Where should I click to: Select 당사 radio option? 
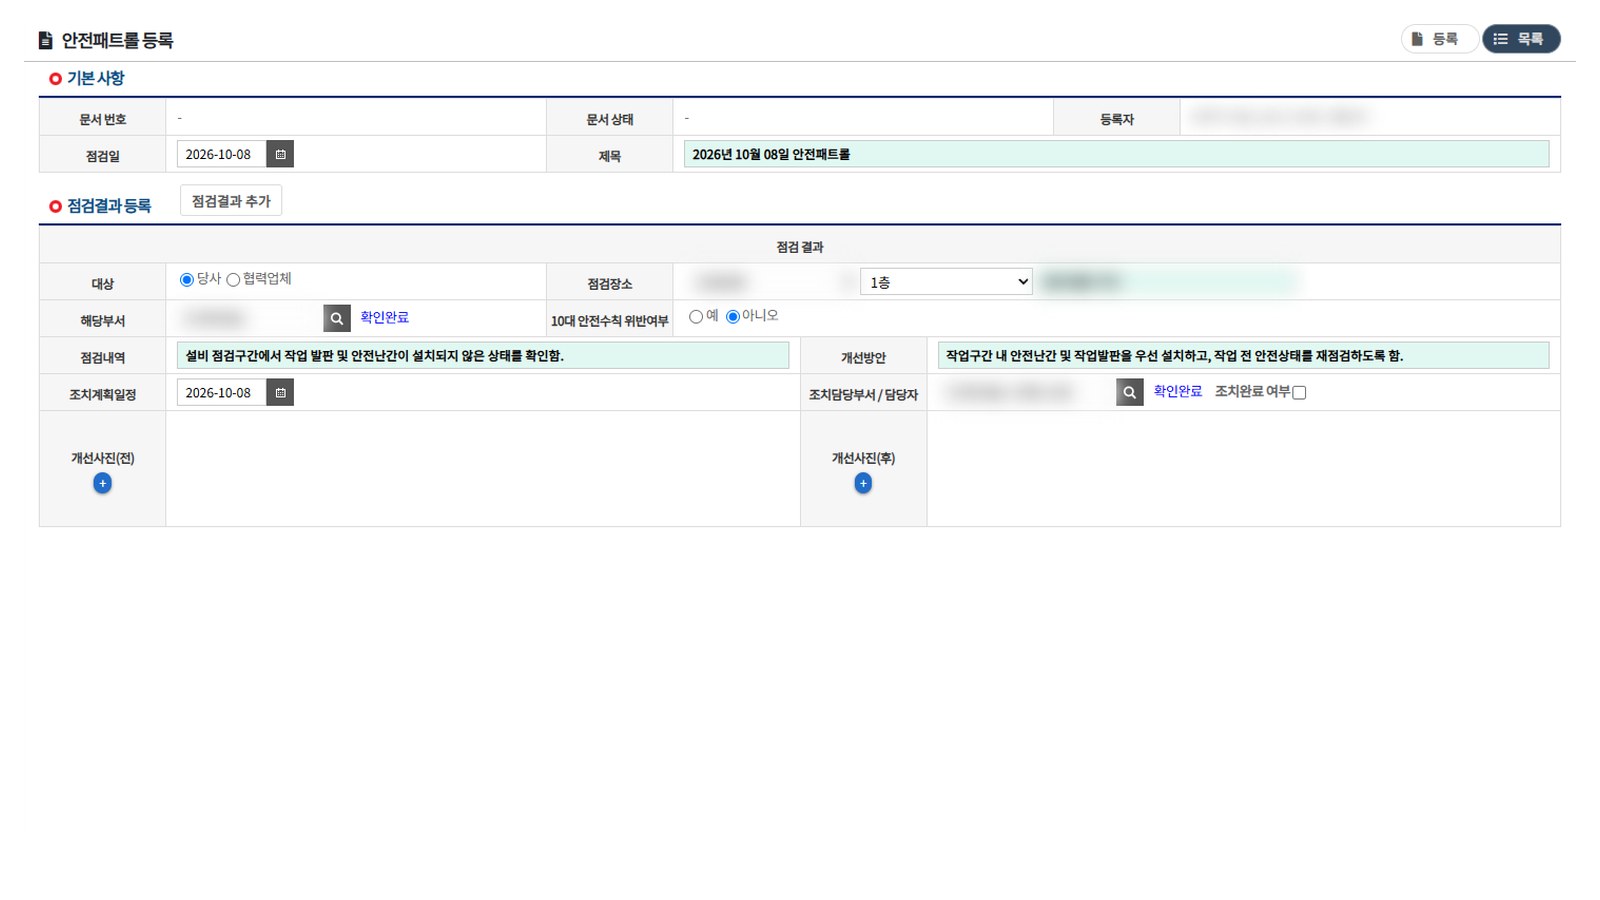pos(186,280)
